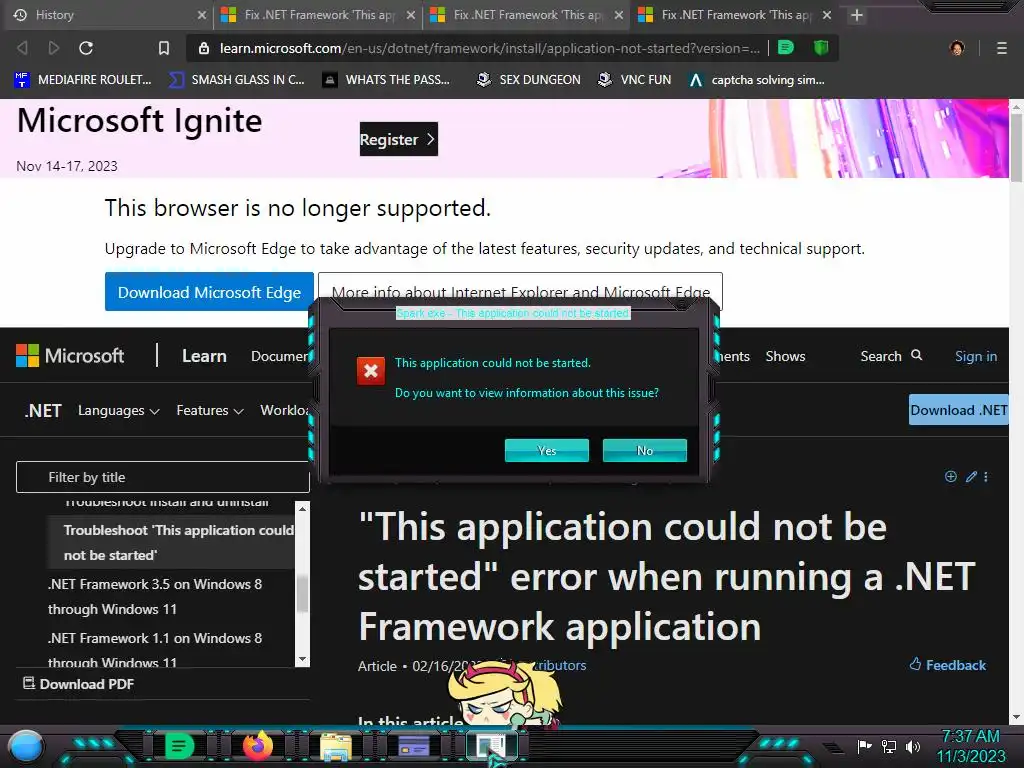
Task: Select 'Troubleshoot This application could not be started'
Action: (x=171, y=543)
